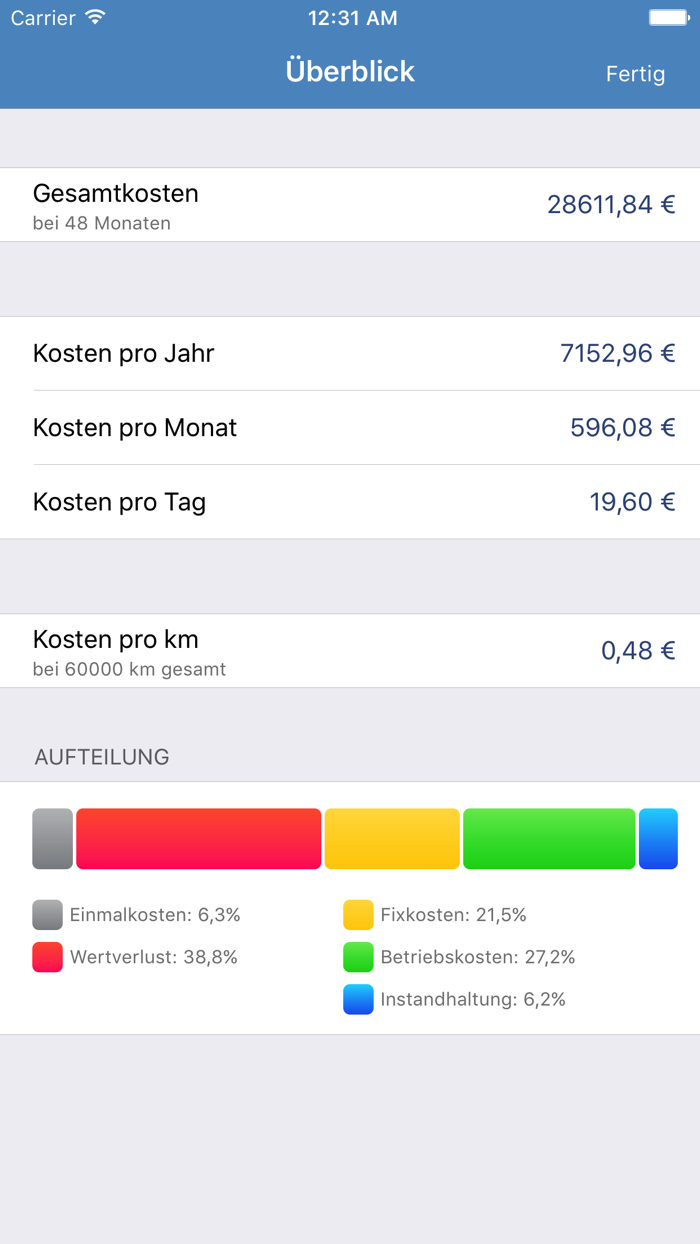
Task: Select the gray Einmalkosten legend square
Action: [46, 914]
